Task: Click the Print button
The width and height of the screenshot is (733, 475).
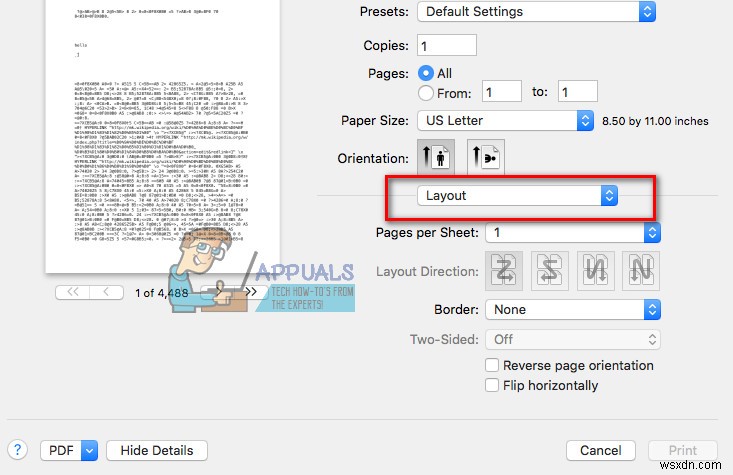Action: pos(683,451)
